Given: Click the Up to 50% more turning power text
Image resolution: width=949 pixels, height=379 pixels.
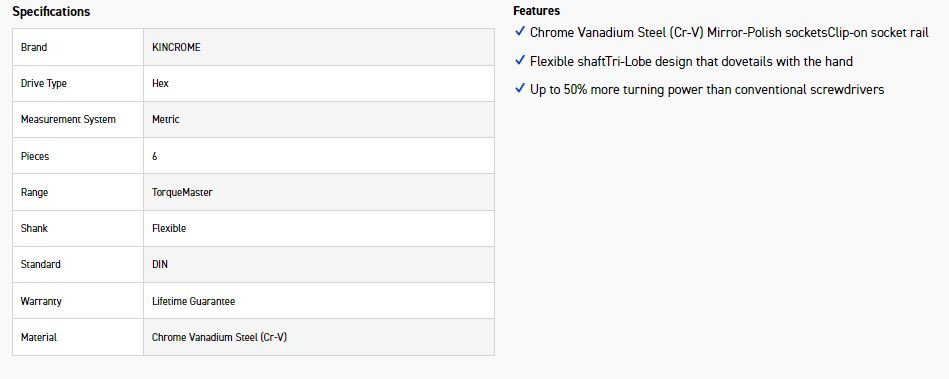Looking at the screenshot, I should click(707, 90).
